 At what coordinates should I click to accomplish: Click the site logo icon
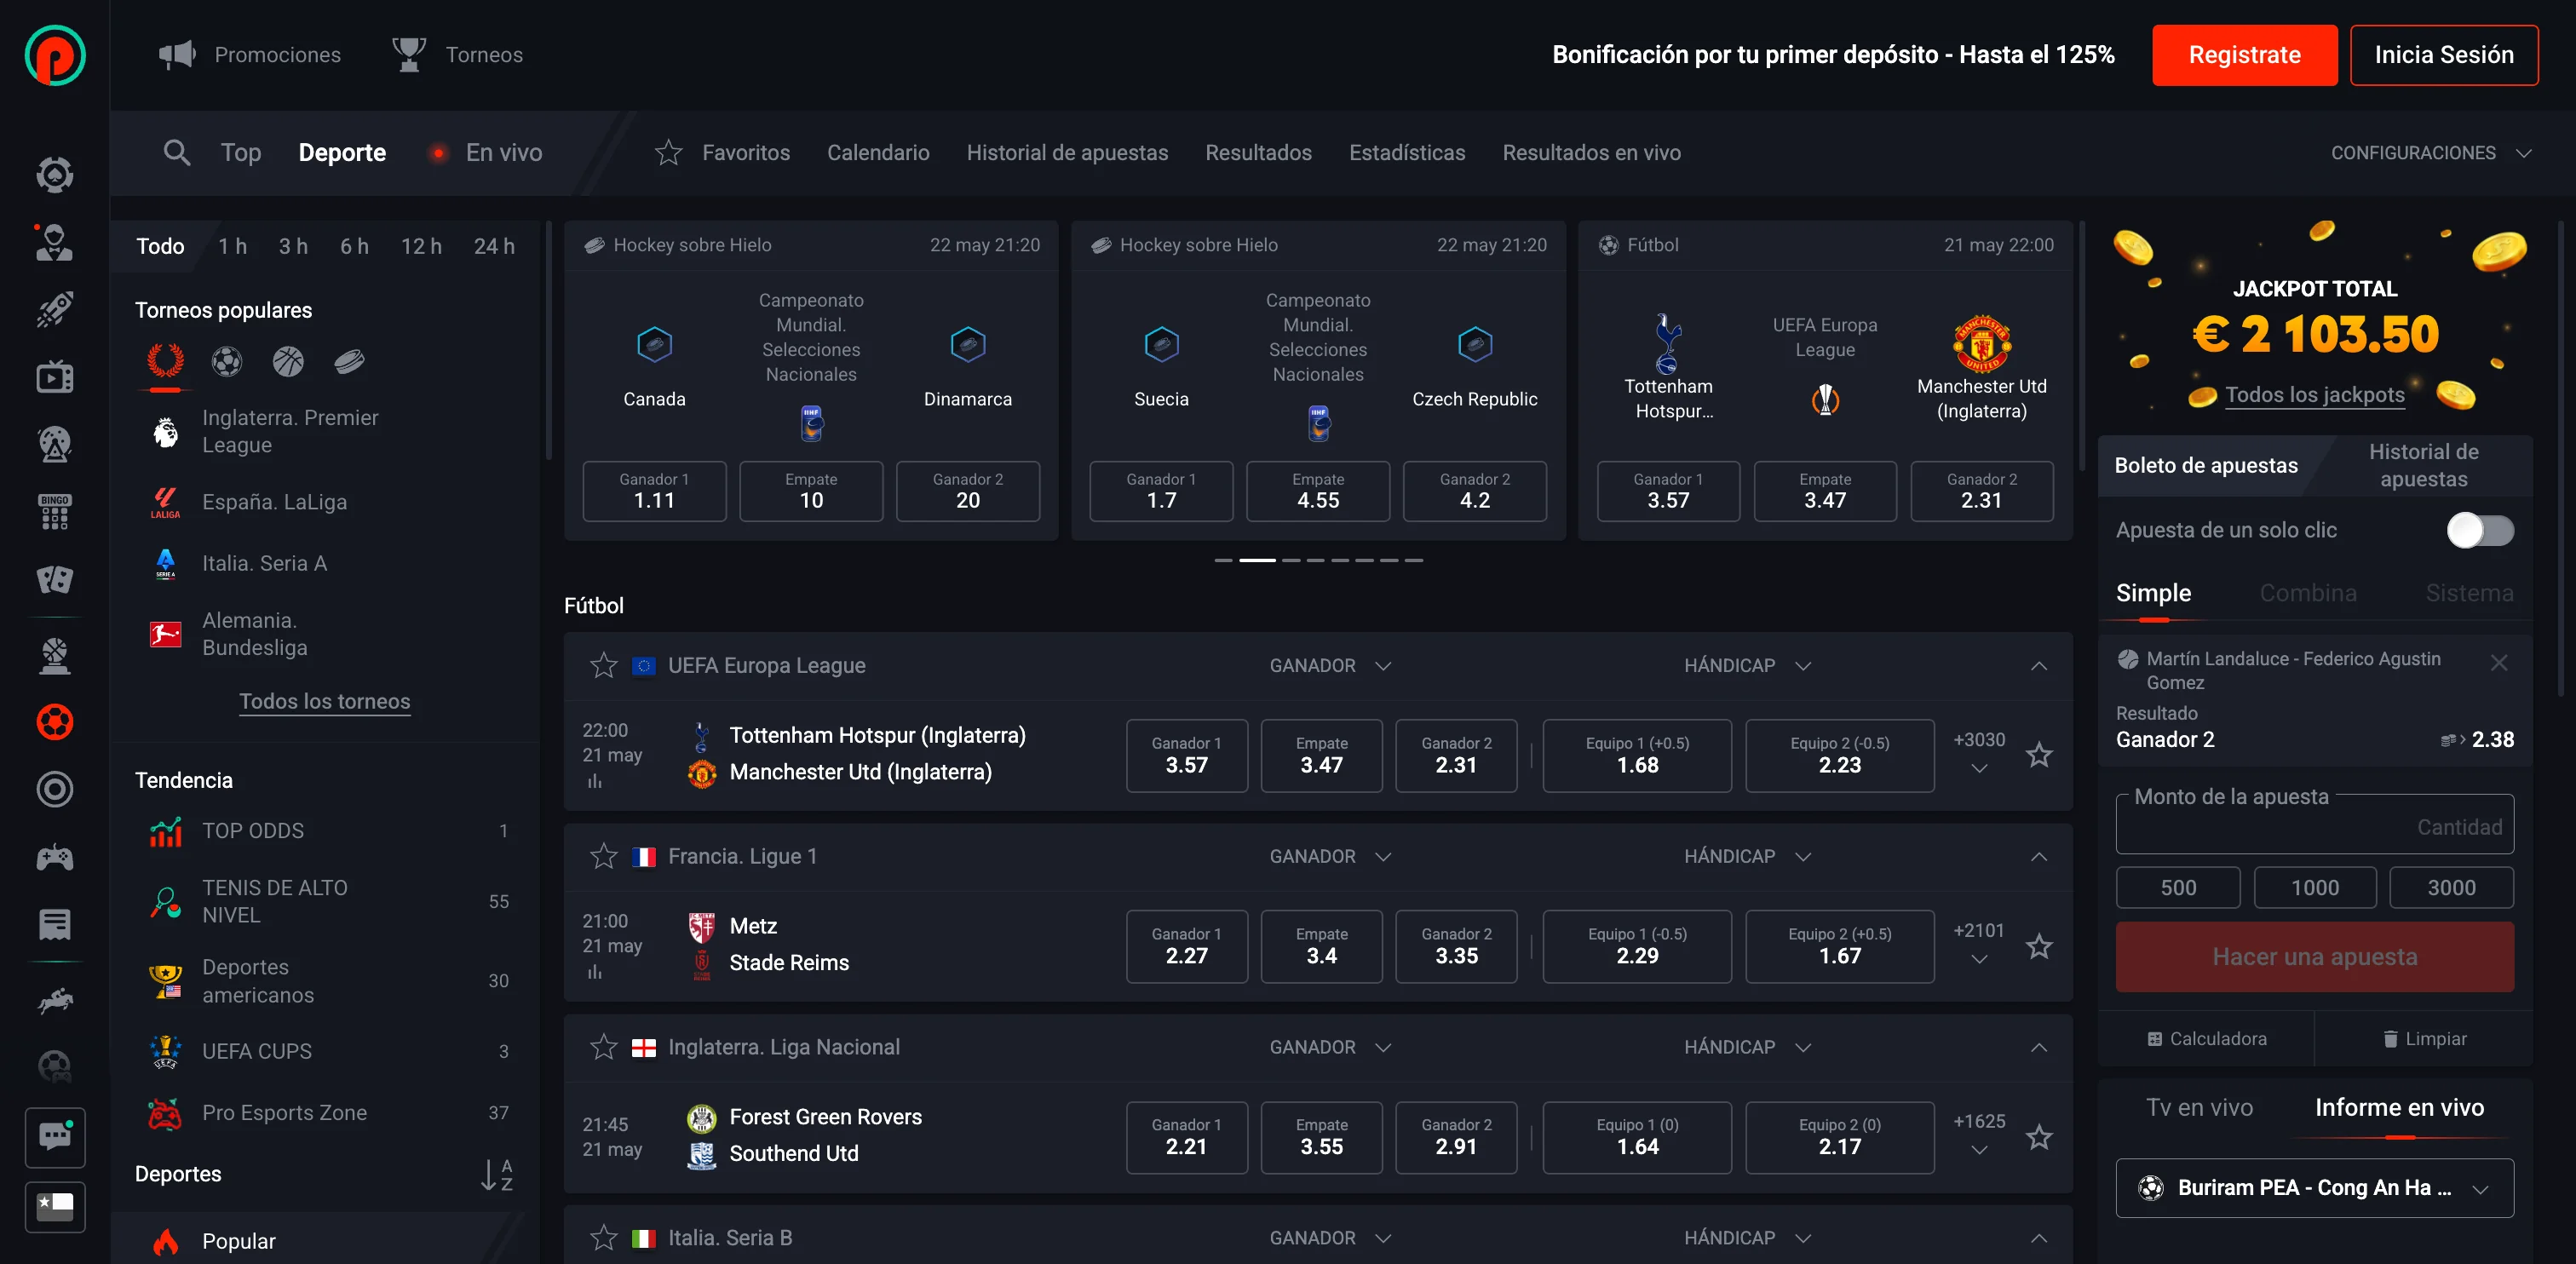pos(55,55)
